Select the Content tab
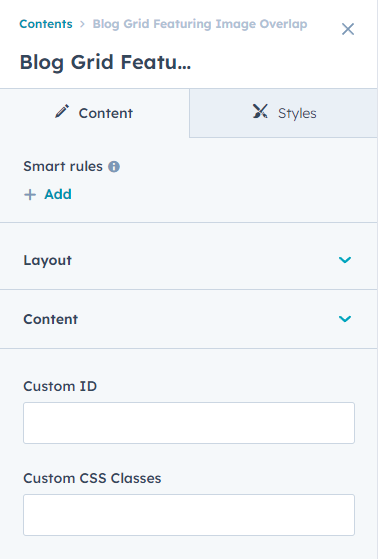The width and height of the screenshot is (378, 559). [x=94, y=113]
